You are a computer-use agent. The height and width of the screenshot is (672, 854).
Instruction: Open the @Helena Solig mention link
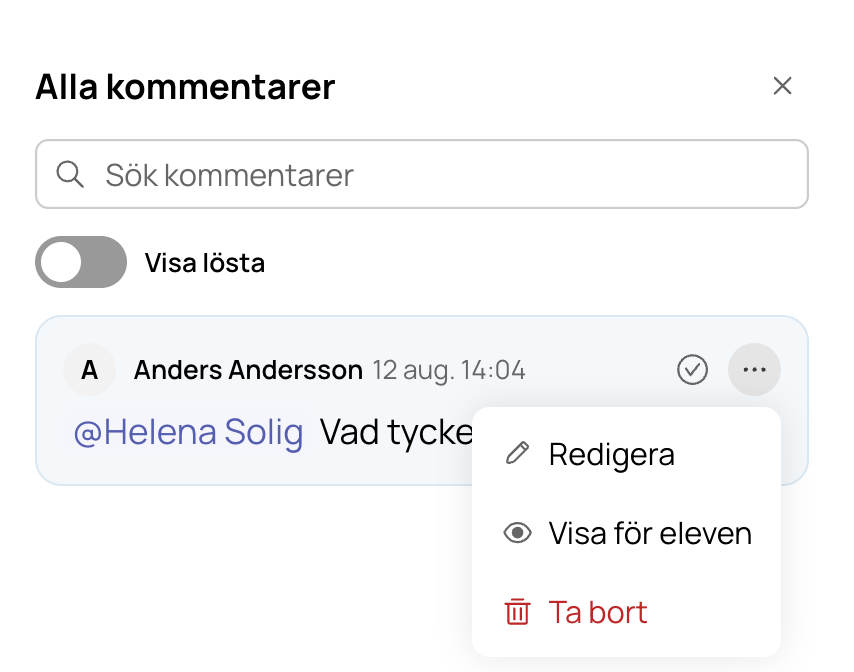click(x=188, y=432)
